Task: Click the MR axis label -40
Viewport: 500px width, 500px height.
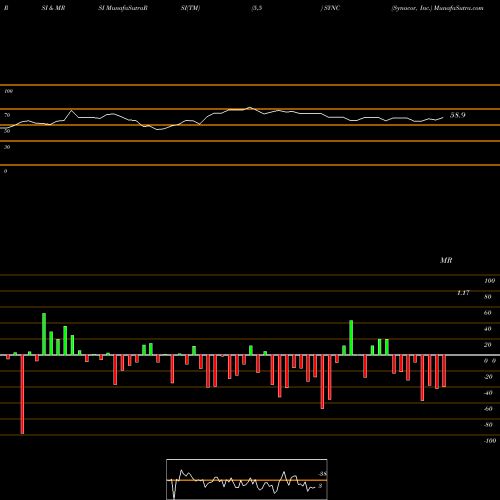Action: pyautogui.click(x=488, y=393)
